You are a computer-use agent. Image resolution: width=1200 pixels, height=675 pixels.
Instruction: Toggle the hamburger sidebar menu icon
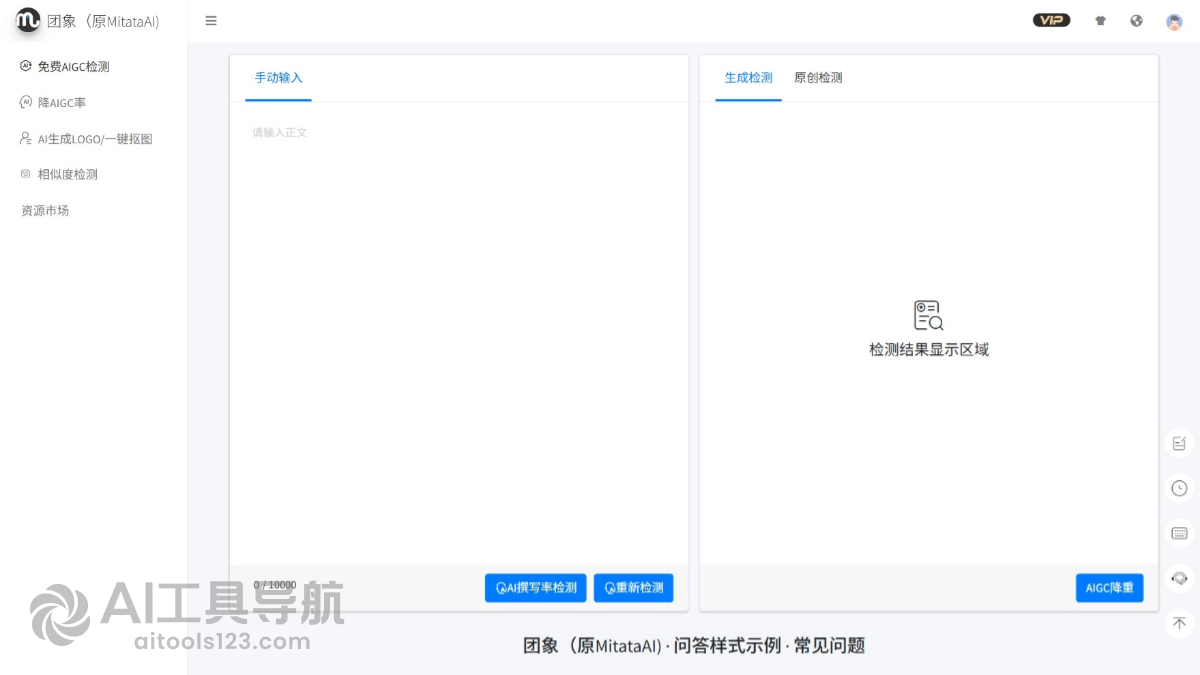point(211,21)
